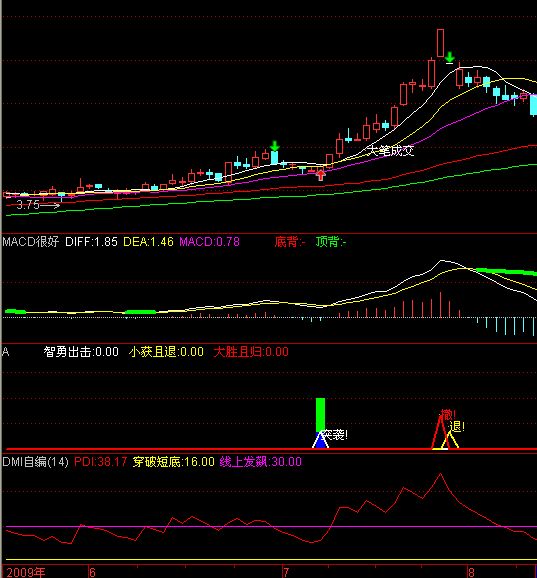Image resolution: width=537 pixels, height=578 pixels.
Task: Select the red 撤! signal label
Action: coord(448,415)
